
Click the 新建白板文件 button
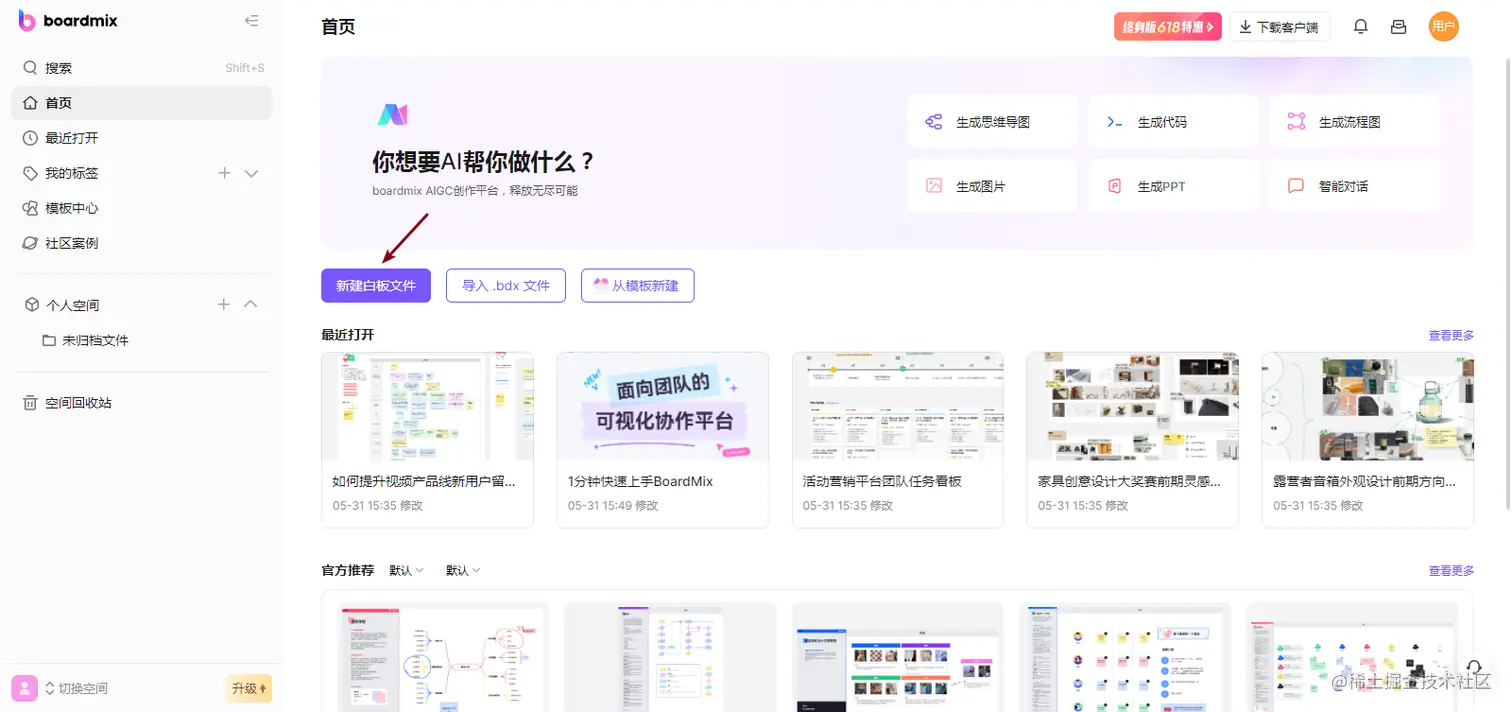click(376, 285)
